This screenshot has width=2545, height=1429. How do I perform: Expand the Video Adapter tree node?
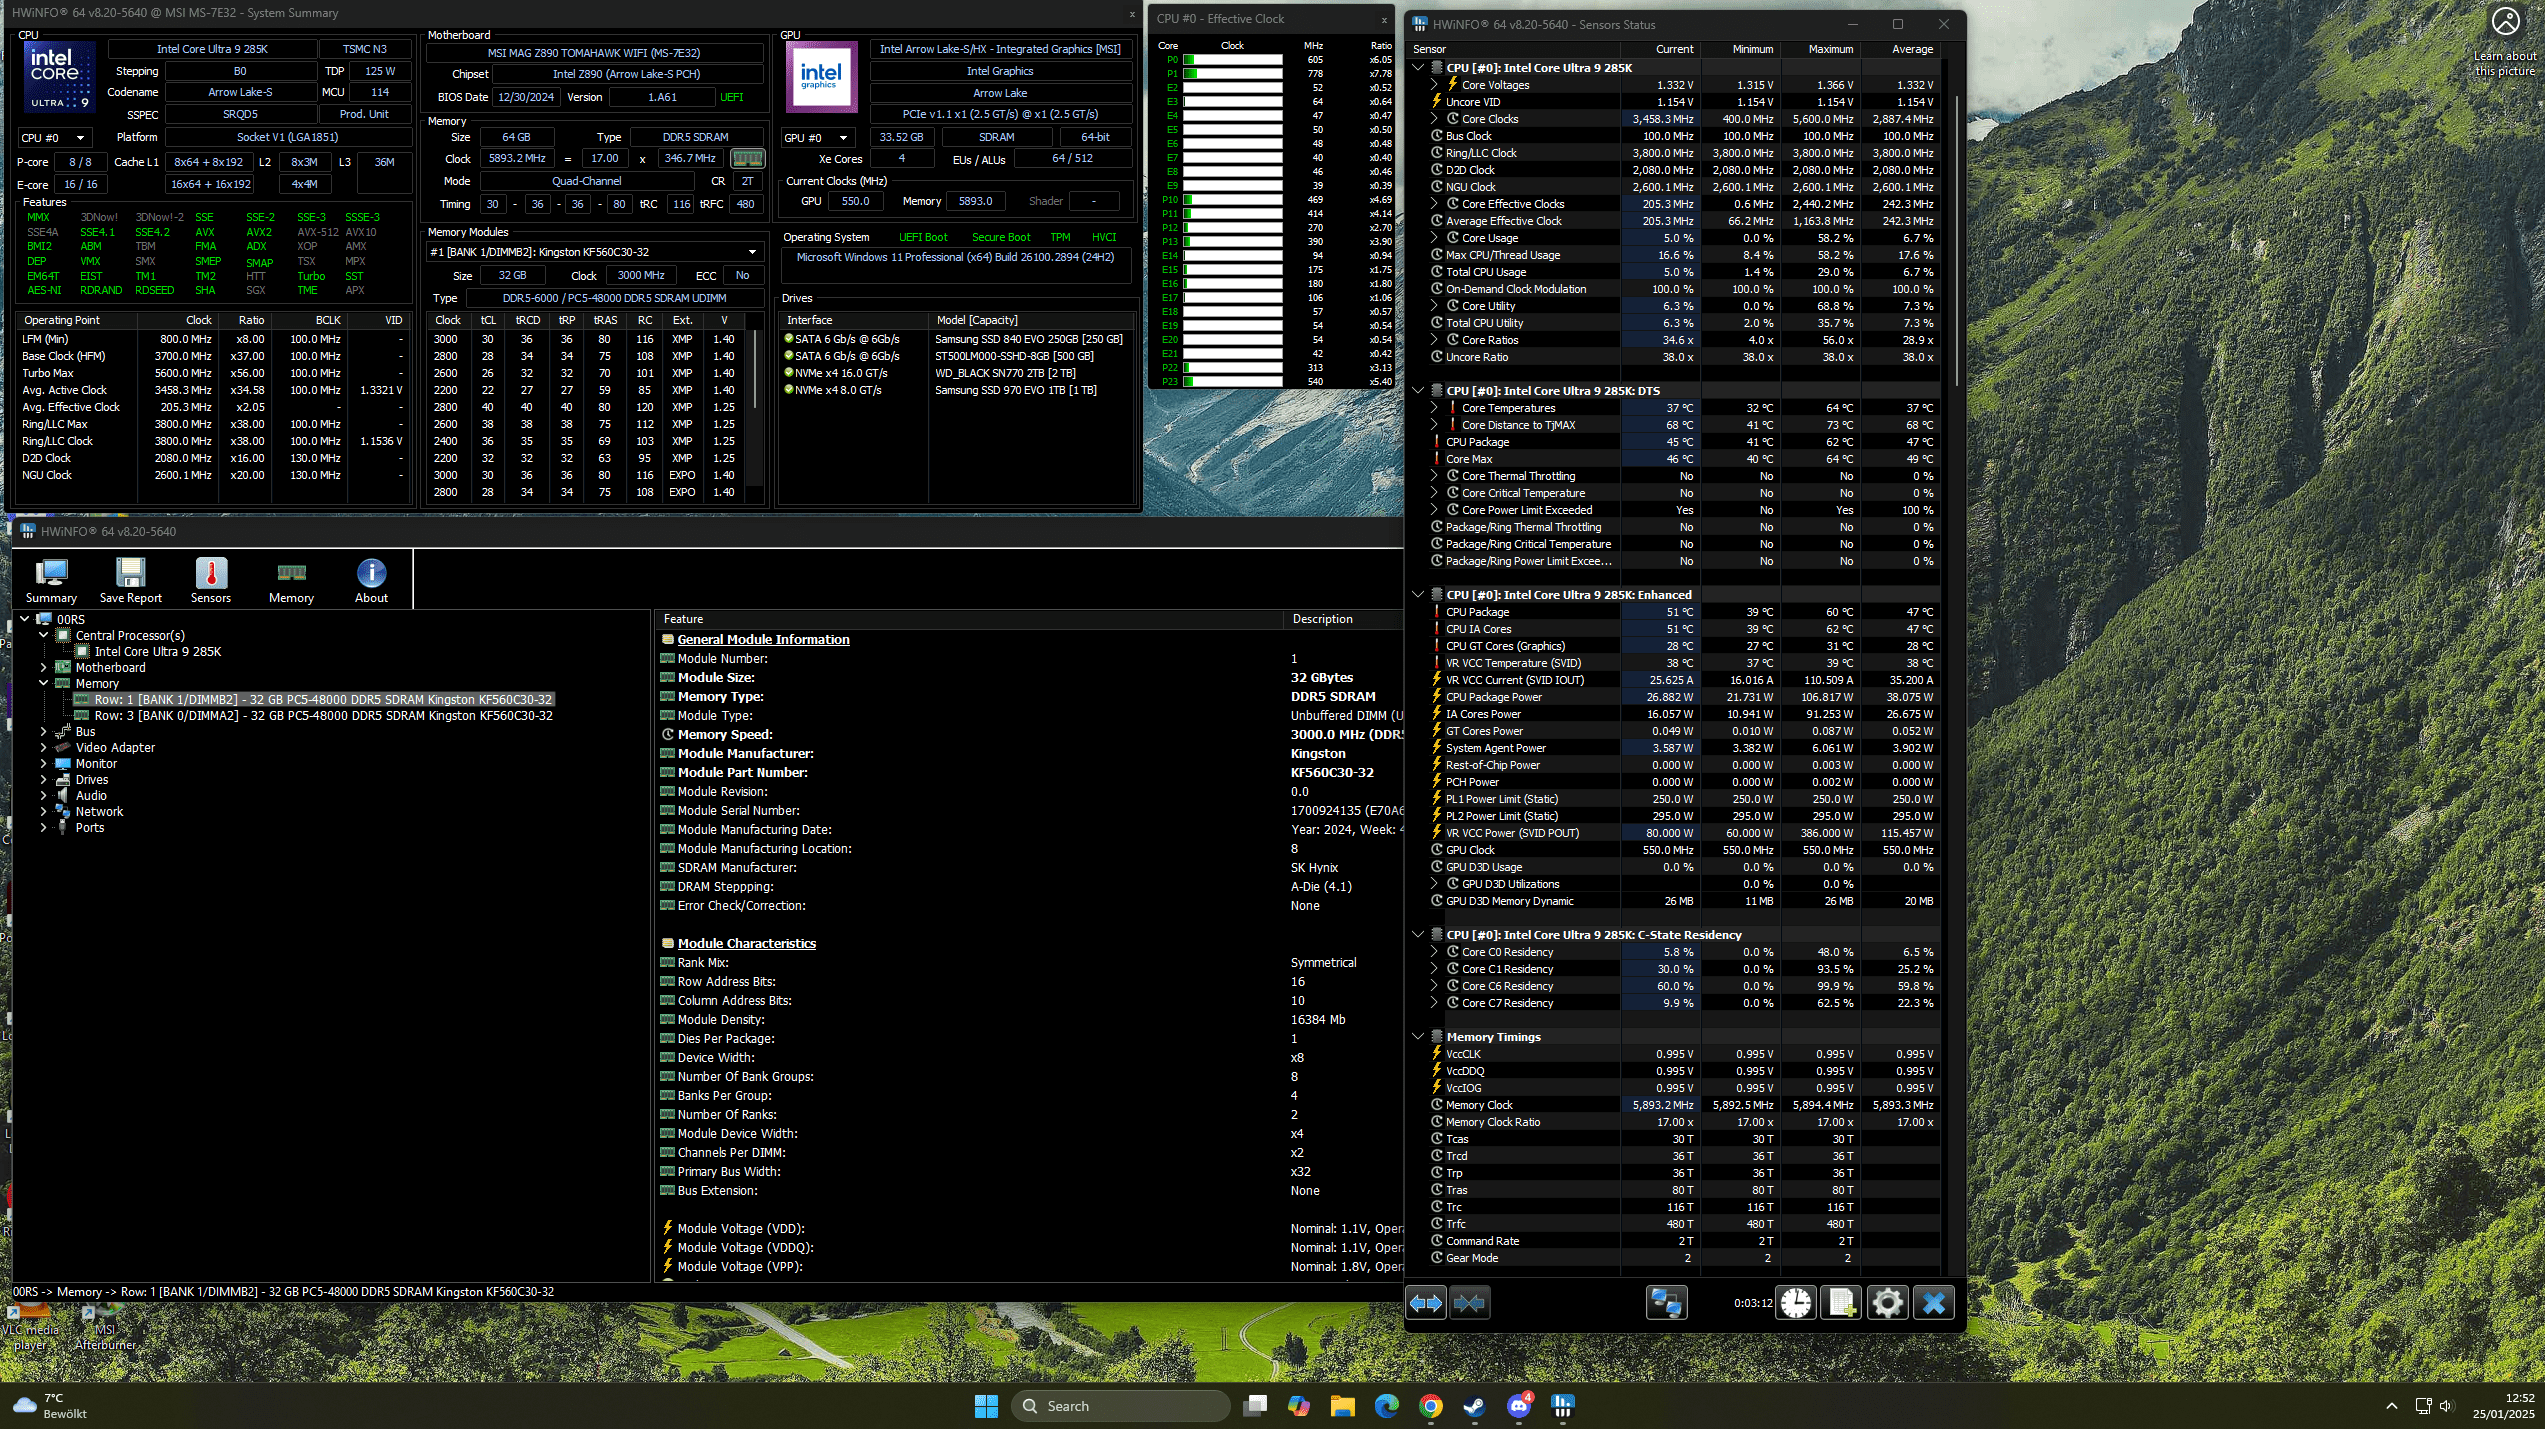coord(44,747)
